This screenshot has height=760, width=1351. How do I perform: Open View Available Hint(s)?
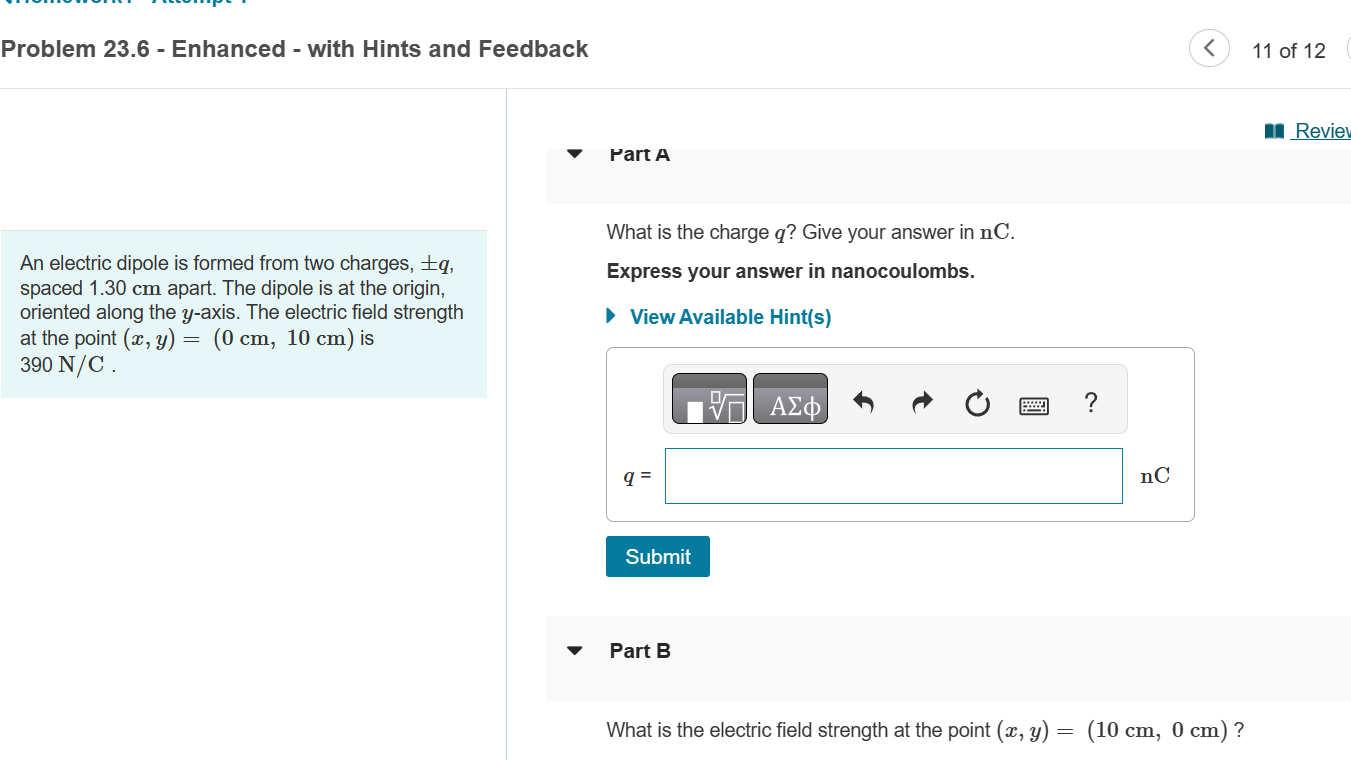pos(729,316)
